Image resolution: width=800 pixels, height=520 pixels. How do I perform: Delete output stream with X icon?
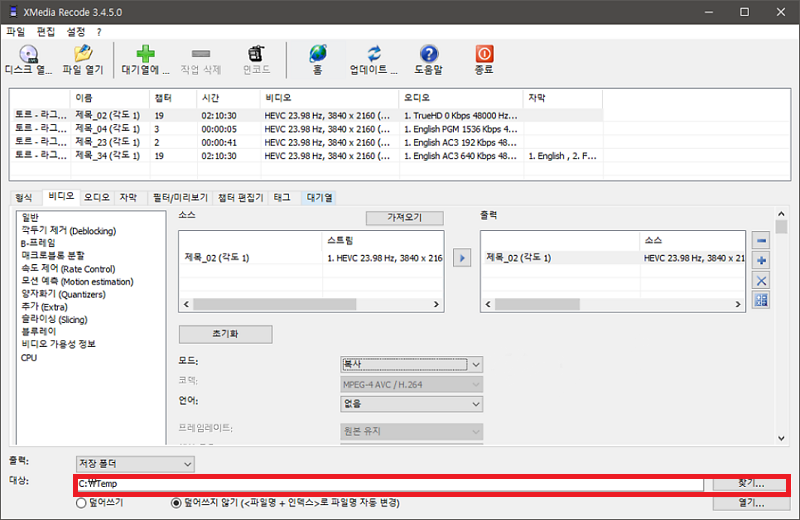pyautogui.click(x=761, y=280)
